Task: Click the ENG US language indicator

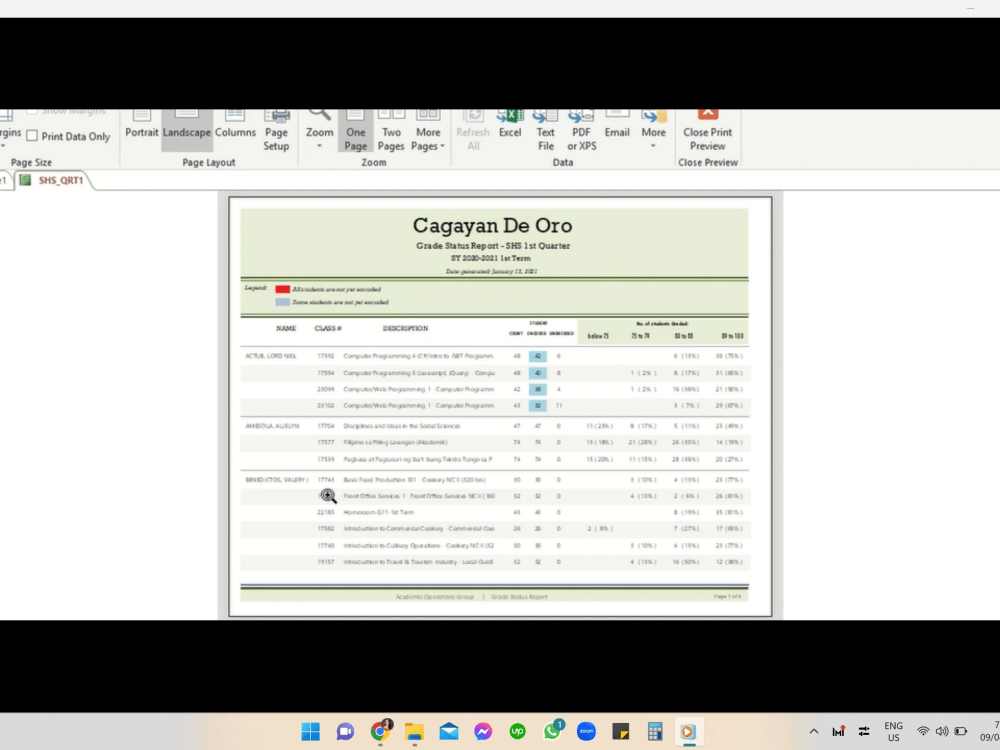Action: pyautogui.click(x=893, y=732)
